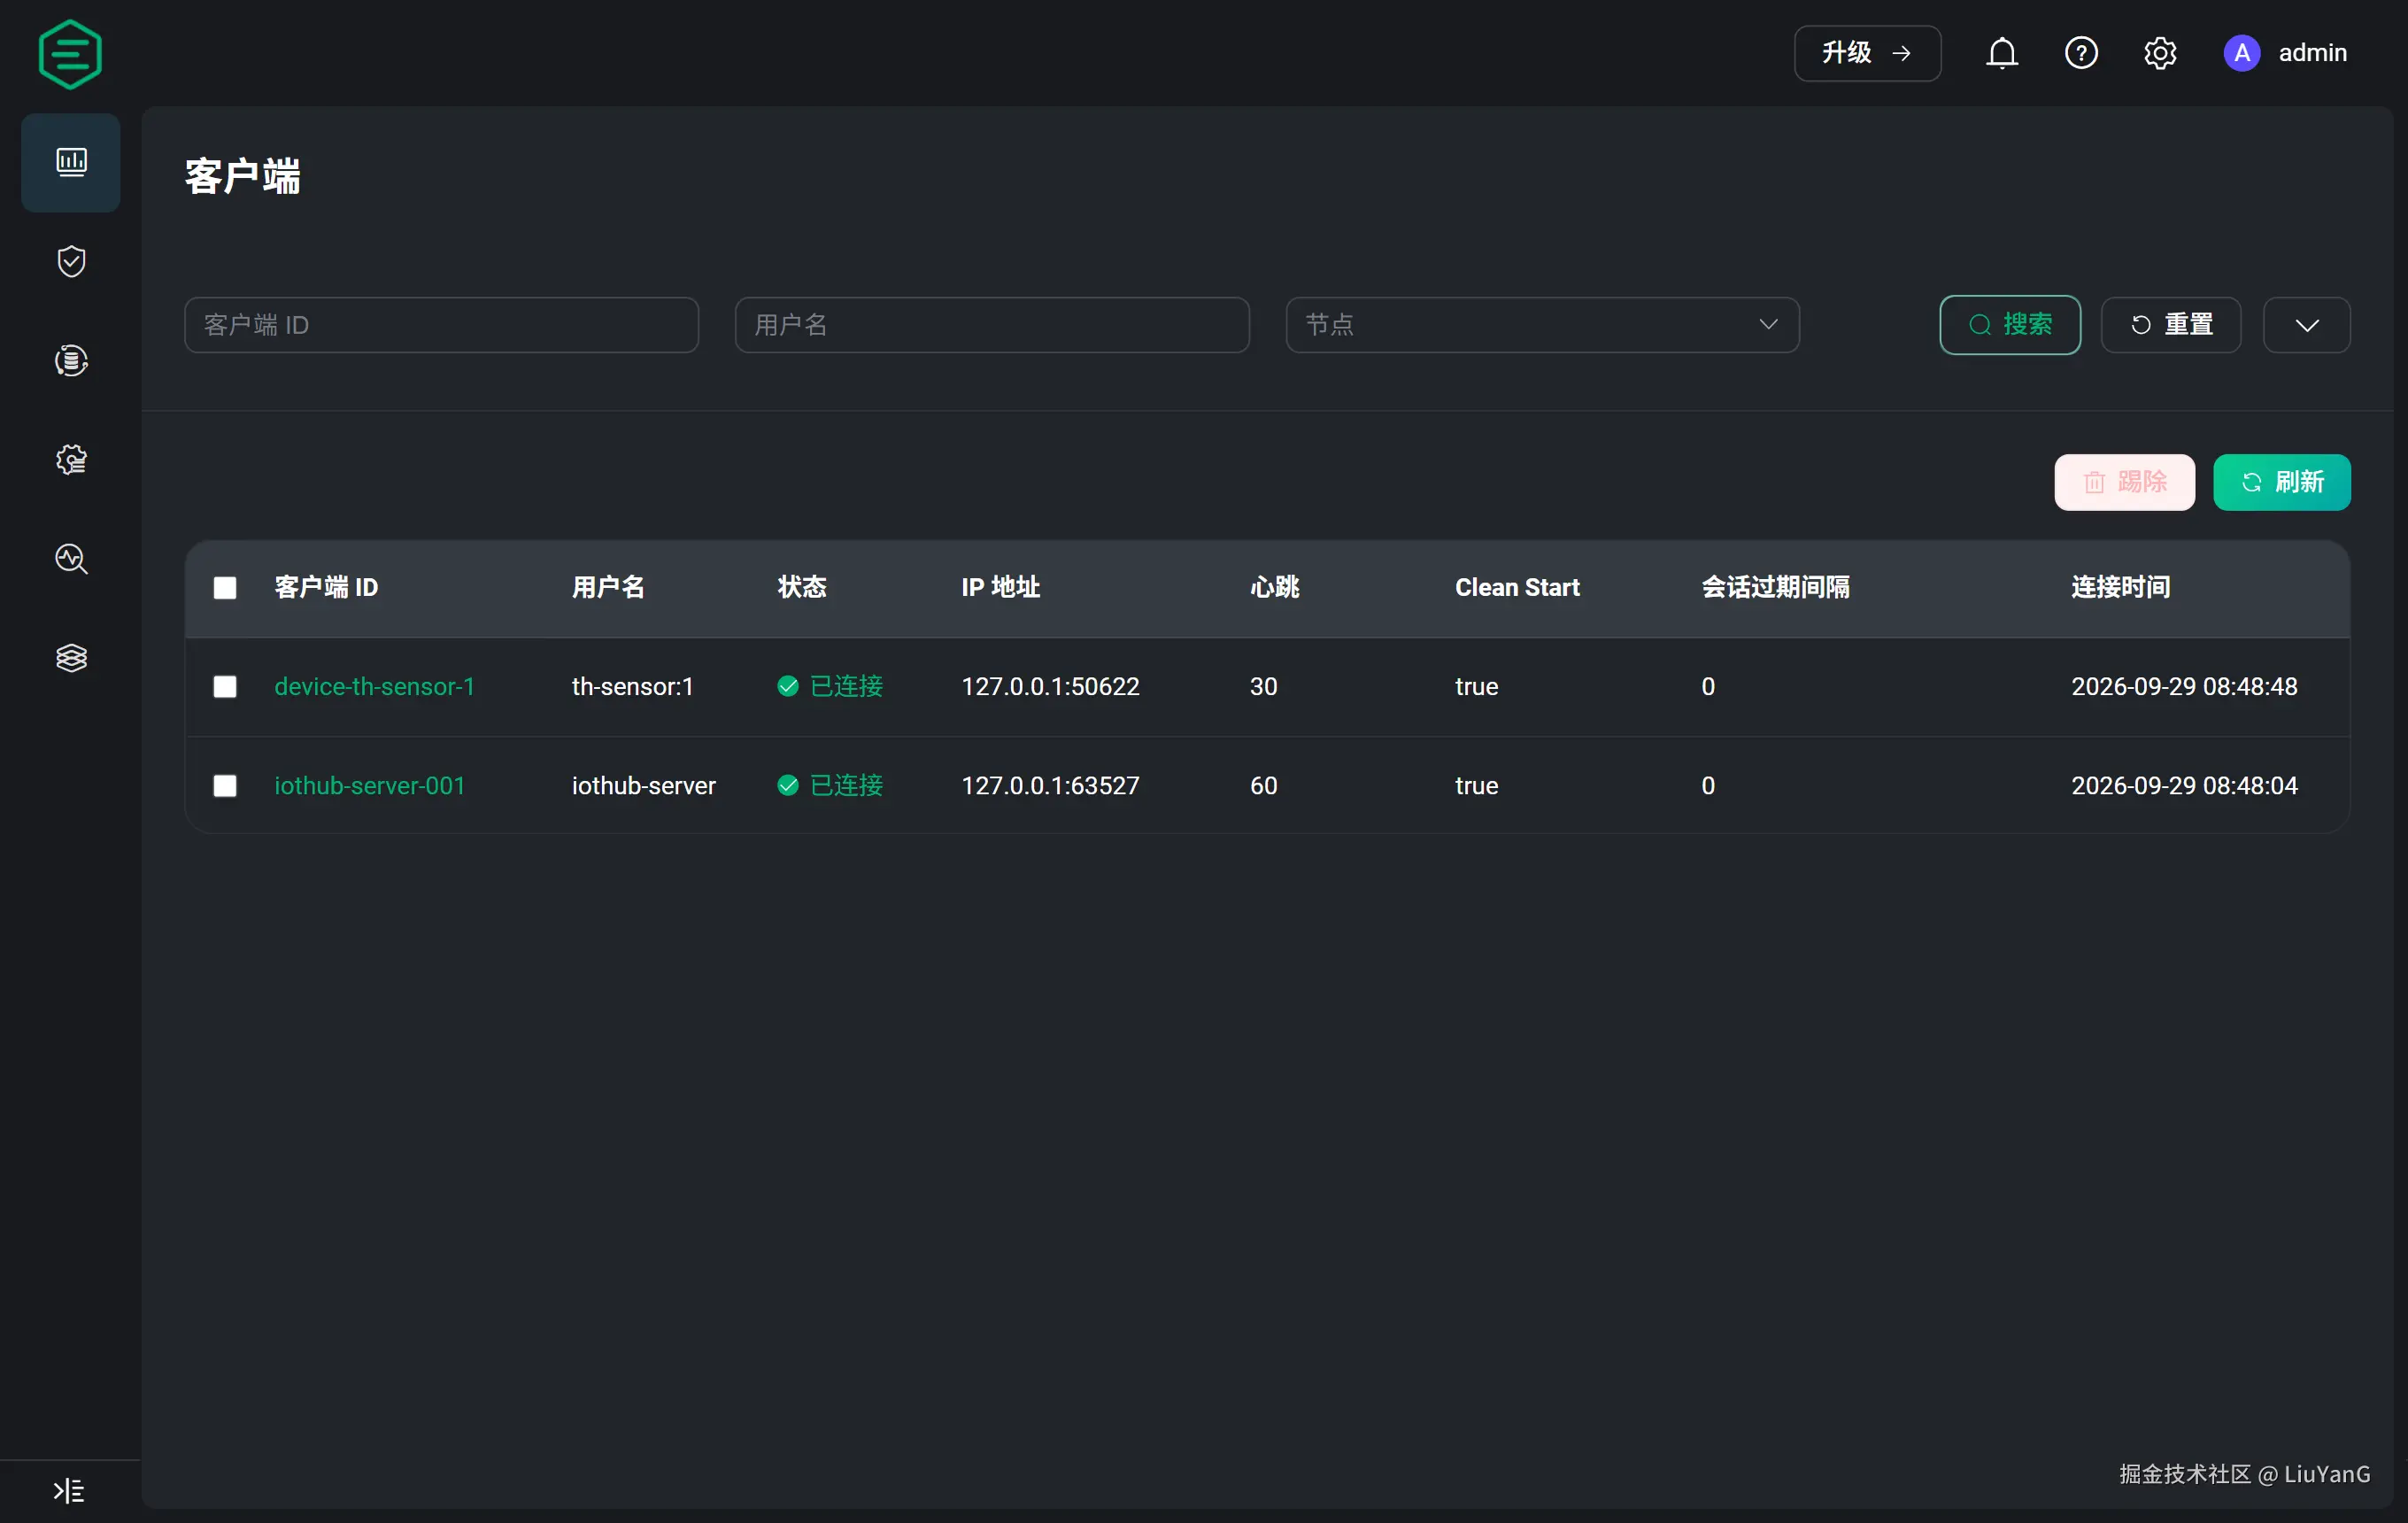The height and width of the screenshot is (1523, 2408).
Task: Tick checkbox for device-th-sensor-1 row
Action: coord(225,686)
